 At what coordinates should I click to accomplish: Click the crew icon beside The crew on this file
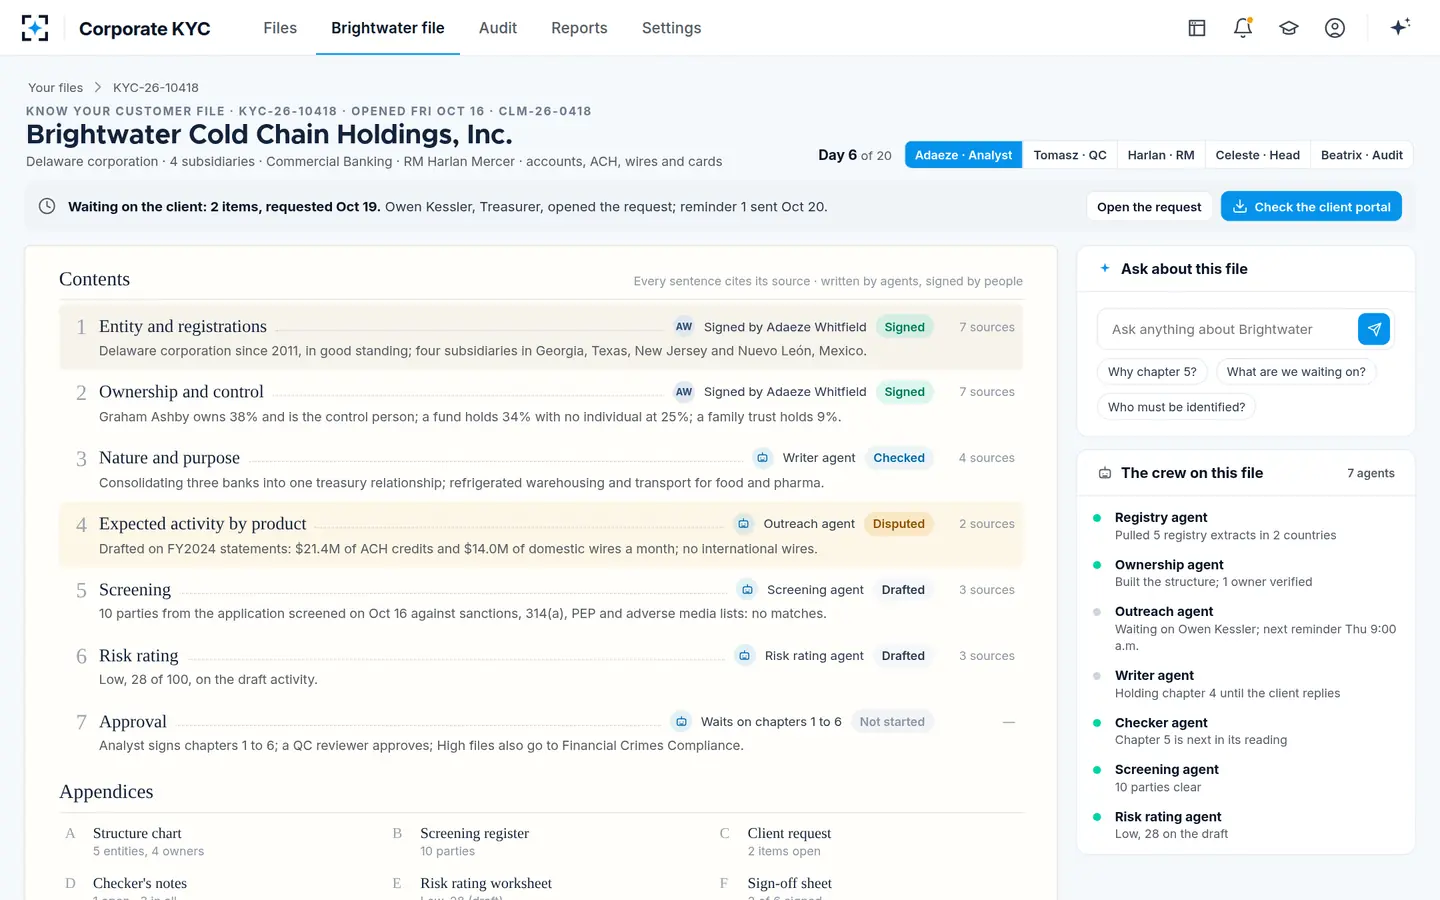coord(1105,473)
